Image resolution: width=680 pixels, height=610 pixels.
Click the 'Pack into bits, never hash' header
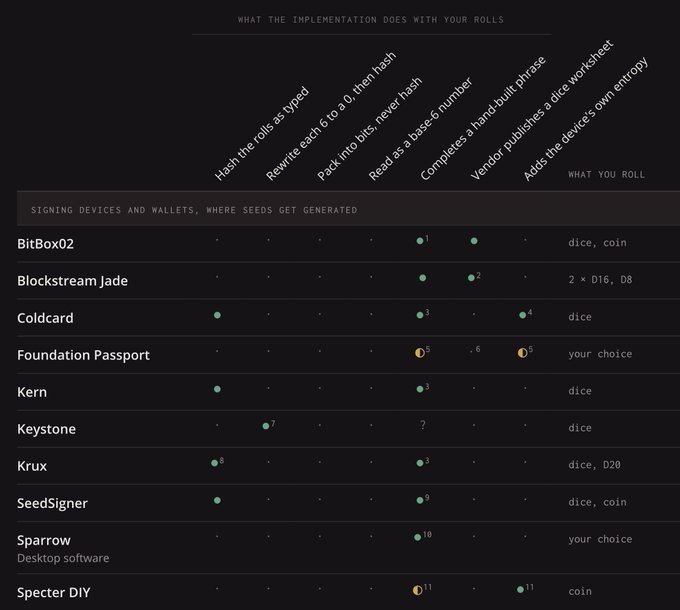369,128
